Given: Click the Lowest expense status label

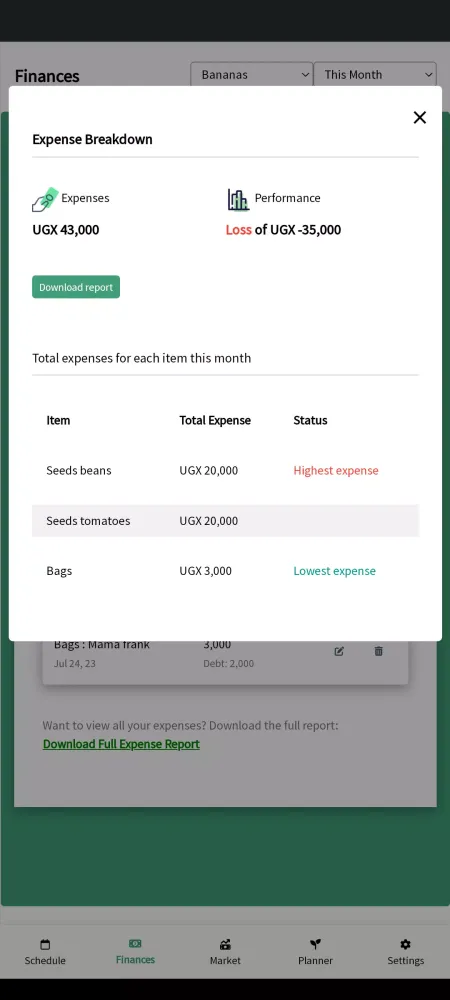Looking at the screenshot, I should pos(335,571).
